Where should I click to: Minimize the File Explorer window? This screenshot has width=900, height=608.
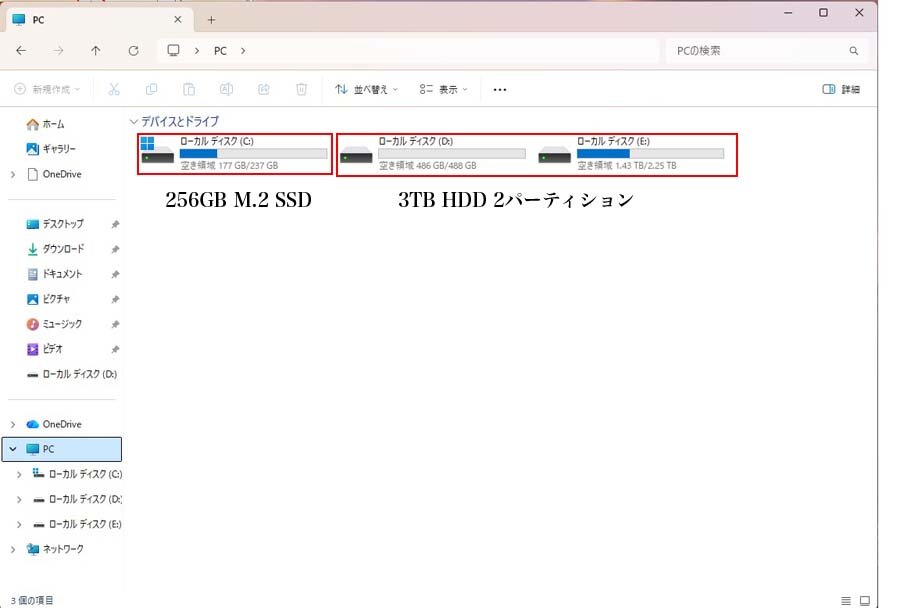coord(788,13)
